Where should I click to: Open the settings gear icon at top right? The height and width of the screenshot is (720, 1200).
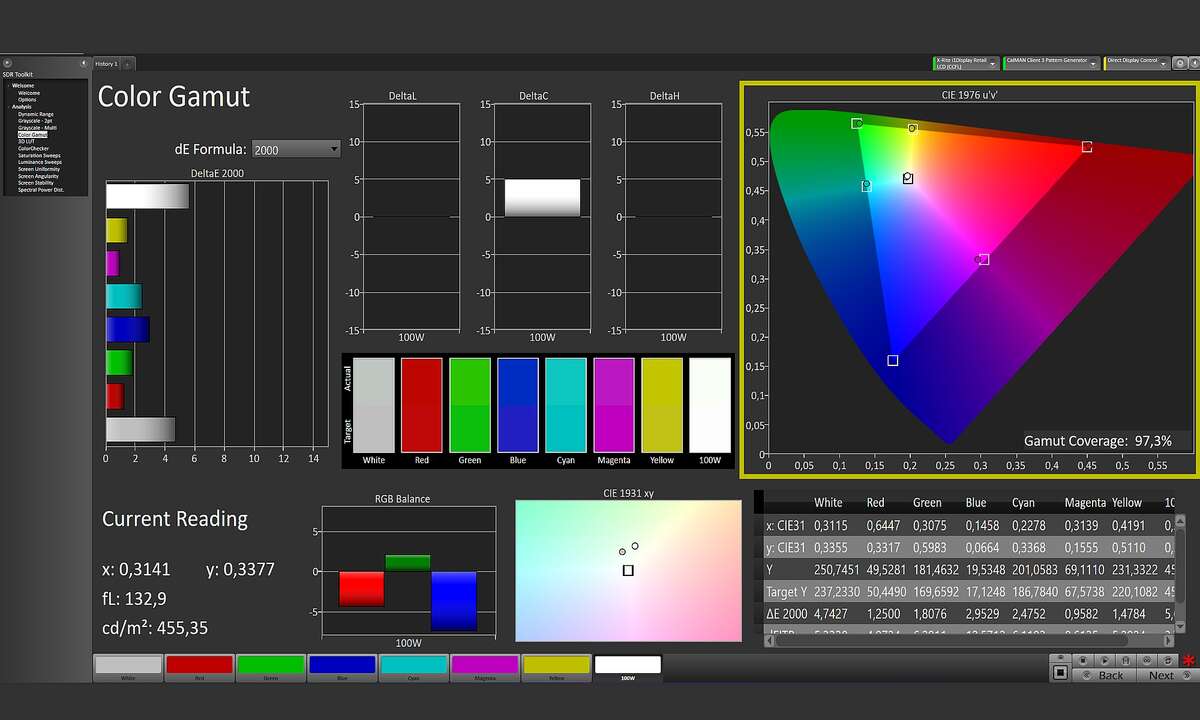click(1180, 63)
